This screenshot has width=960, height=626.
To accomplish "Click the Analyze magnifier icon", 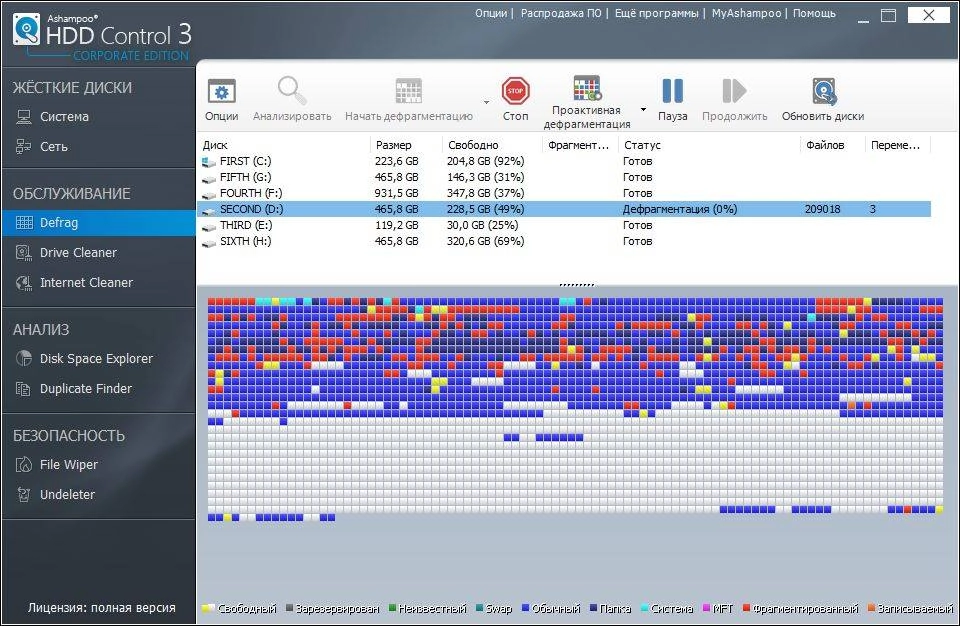I will pyautogui.click(x=292, y=91).
